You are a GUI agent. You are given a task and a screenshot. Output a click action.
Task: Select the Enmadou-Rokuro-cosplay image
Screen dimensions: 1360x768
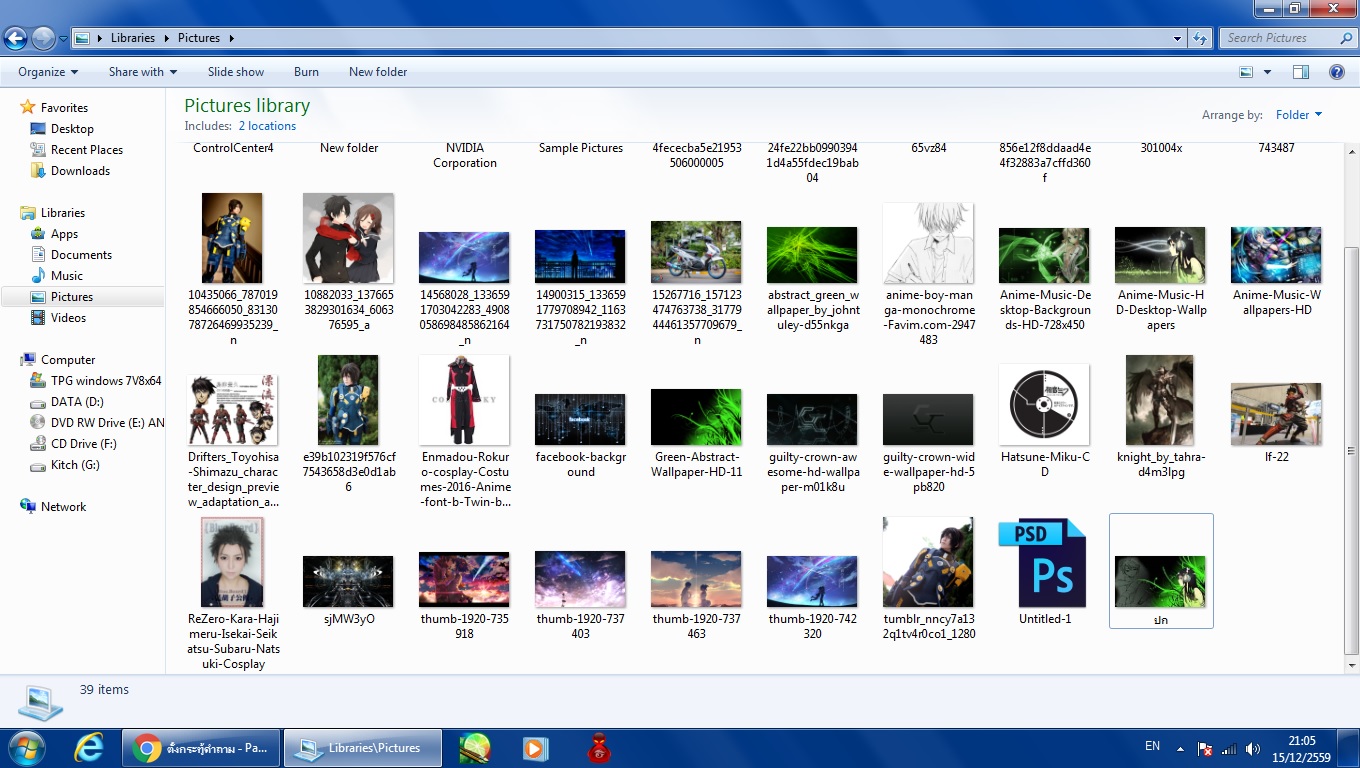pyautogui.click(x=465, y=432)
